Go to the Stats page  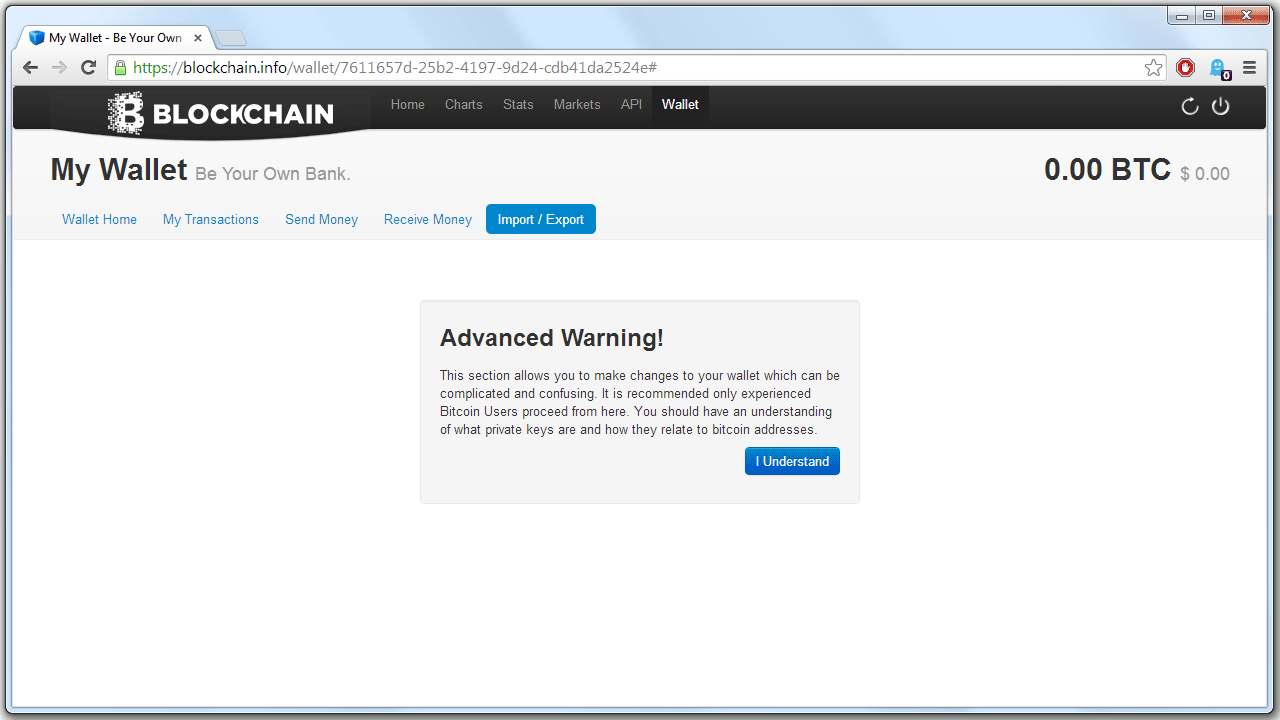tap(518, 105)
